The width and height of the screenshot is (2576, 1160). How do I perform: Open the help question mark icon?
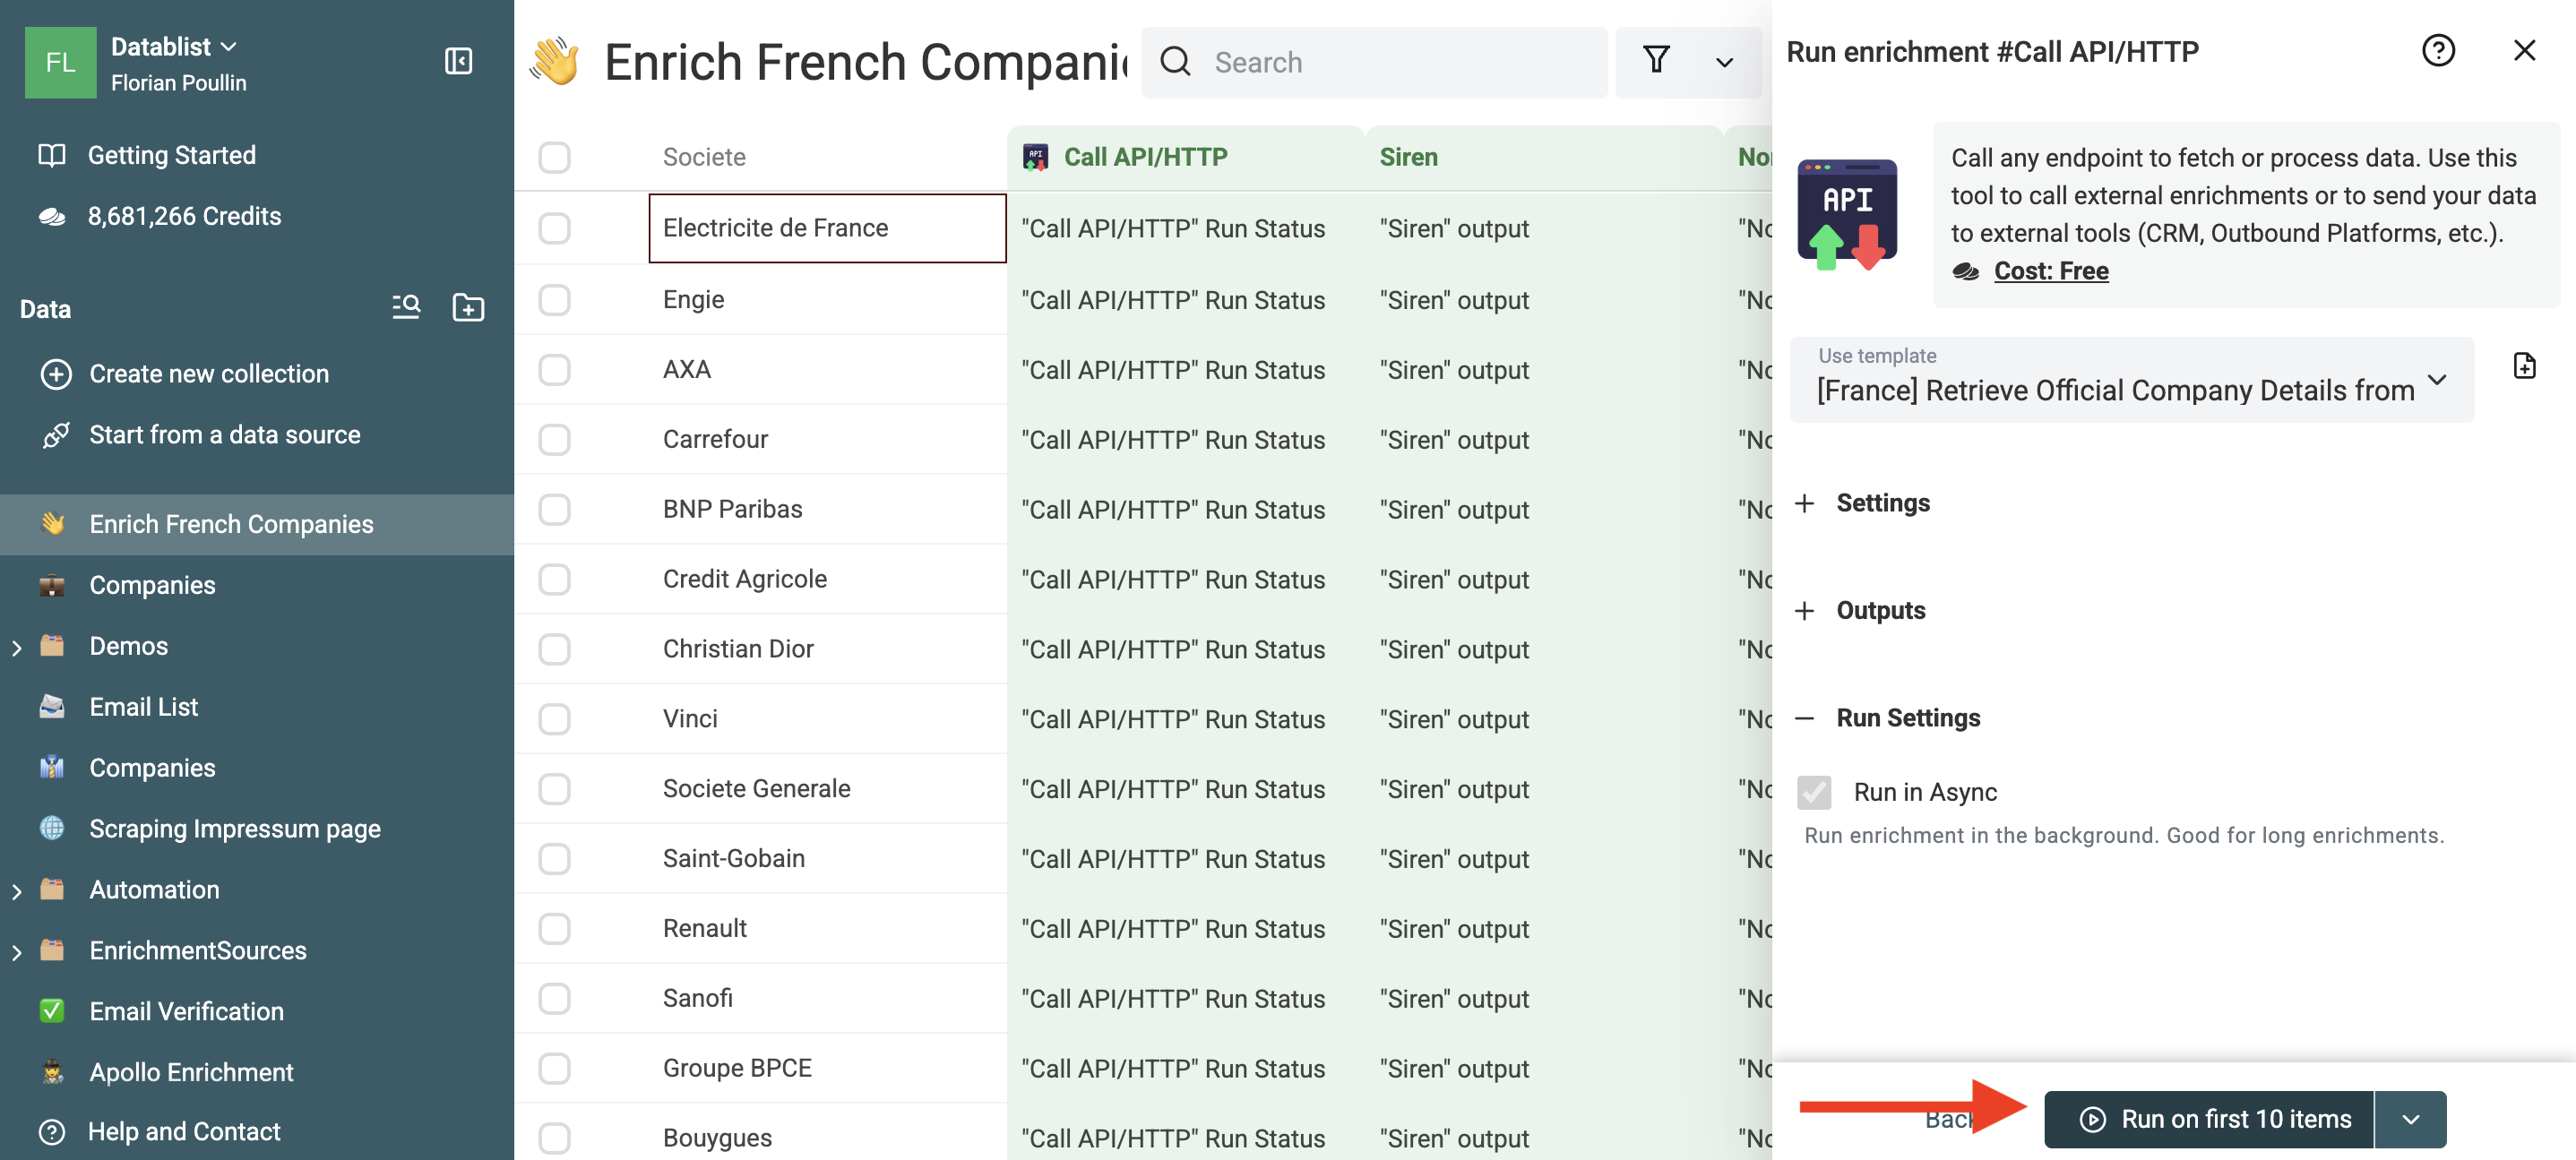2437,51
